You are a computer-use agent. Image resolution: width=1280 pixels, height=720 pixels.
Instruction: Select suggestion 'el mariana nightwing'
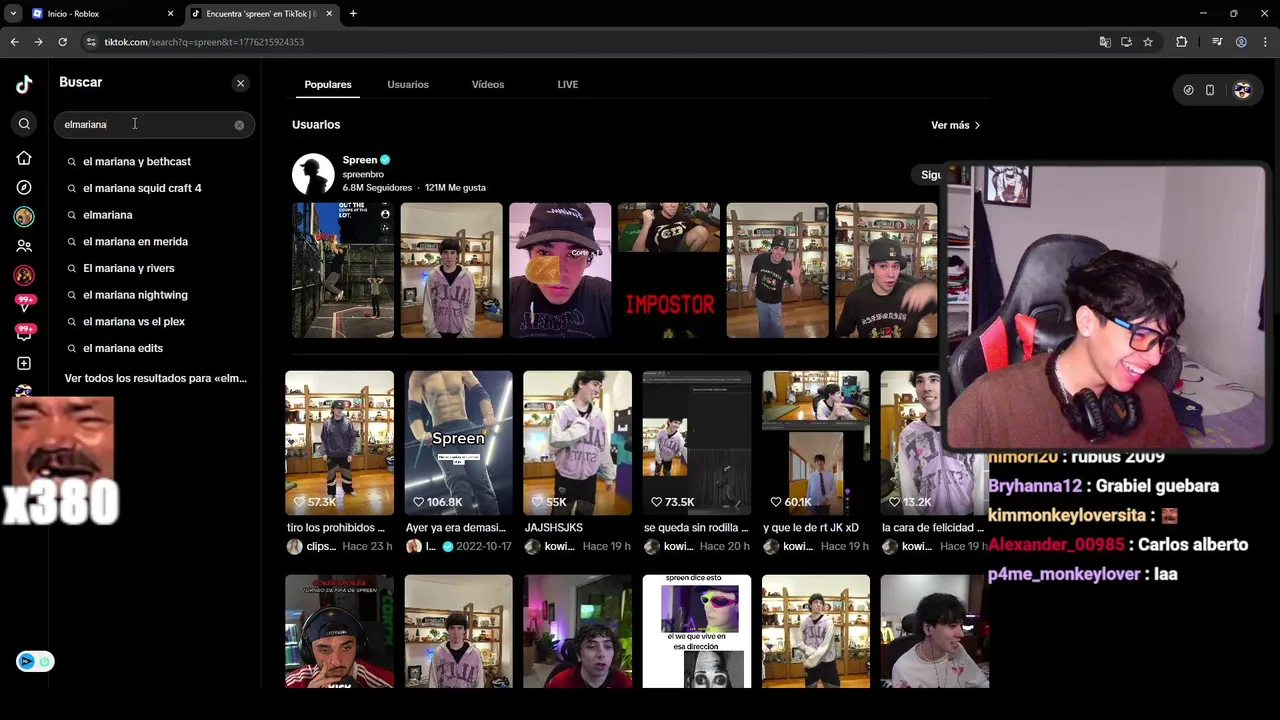tap(135, 295)
